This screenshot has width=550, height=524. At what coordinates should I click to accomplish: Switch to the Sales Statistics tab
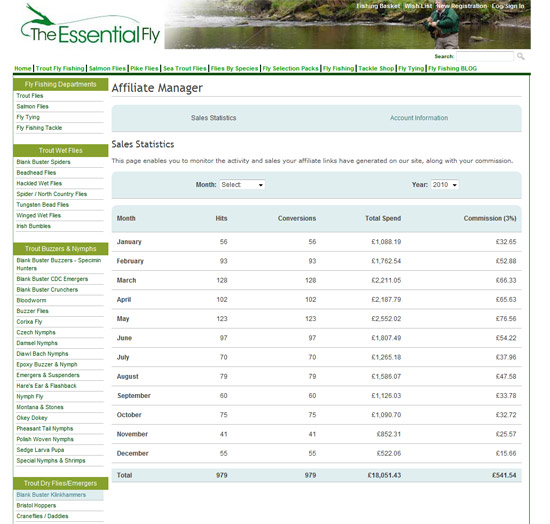[214, 118]
